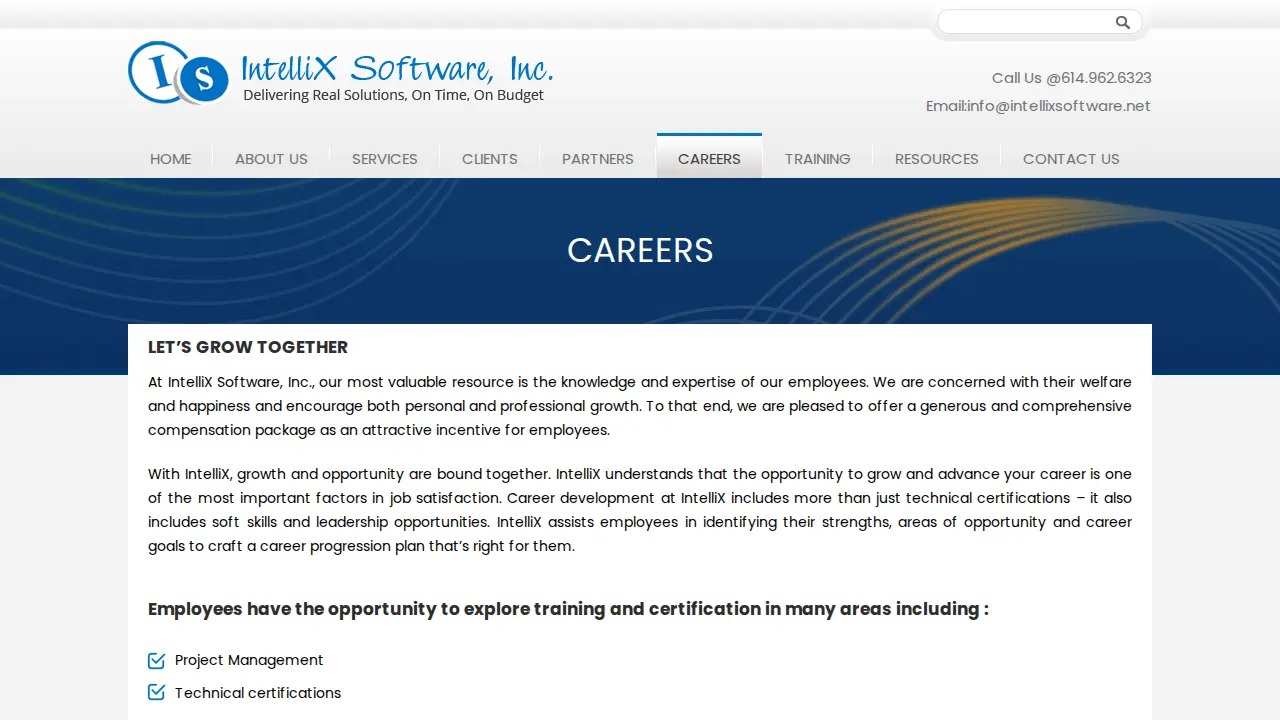
Task: Open the Home menu item
Action: pyautogui.click(x=171, y=159)
